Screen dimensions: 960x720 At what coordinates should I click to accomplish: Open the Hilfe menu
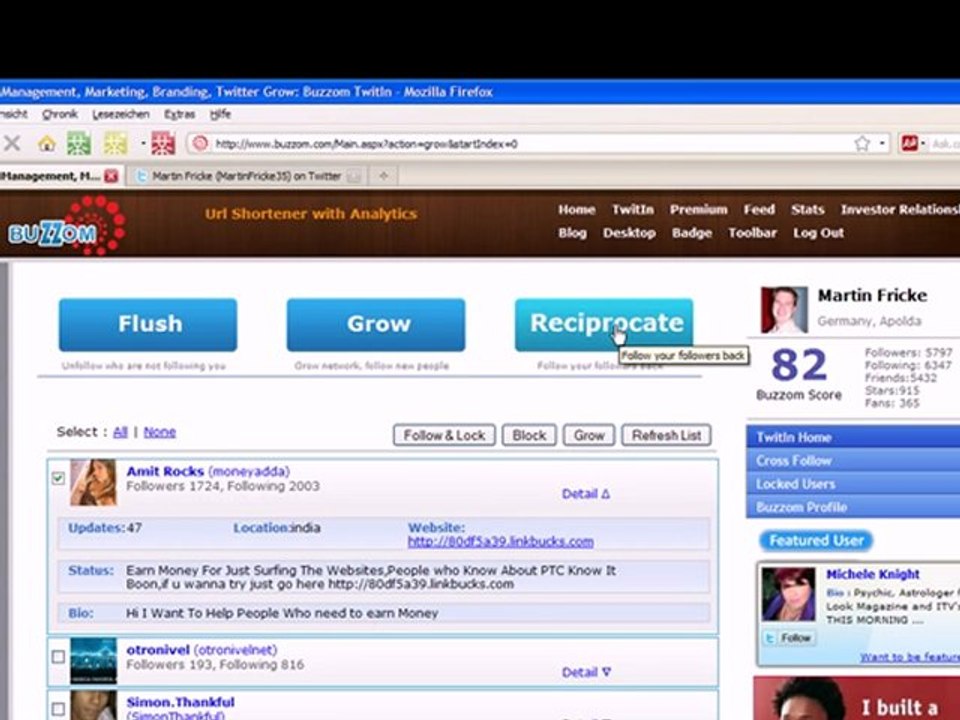pyautogui.click(x=220, y=114)
